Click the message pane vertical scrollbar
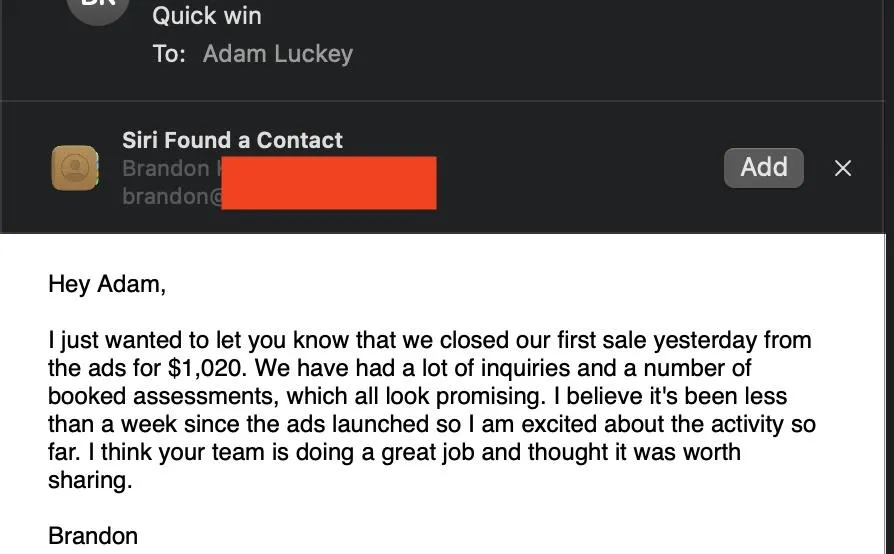 point(889,393)
